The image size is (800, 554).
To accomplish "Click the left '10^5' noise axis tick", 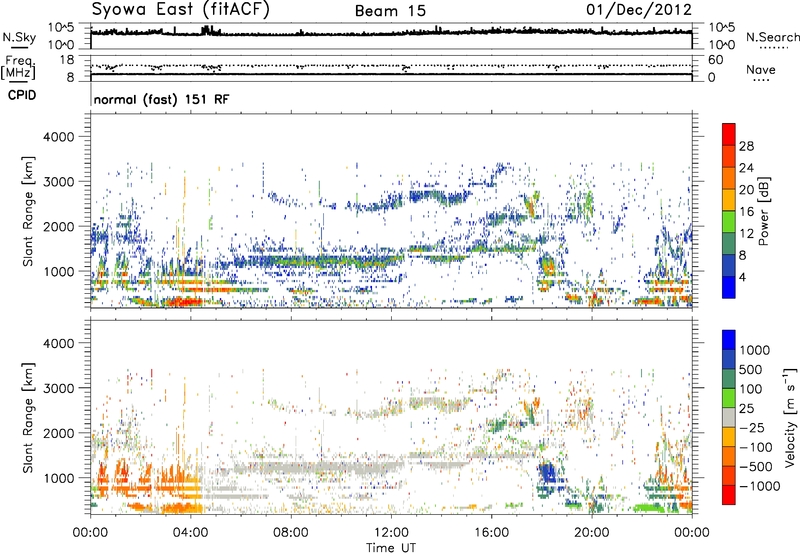I will pyautogui.click(x=61, y=27).
